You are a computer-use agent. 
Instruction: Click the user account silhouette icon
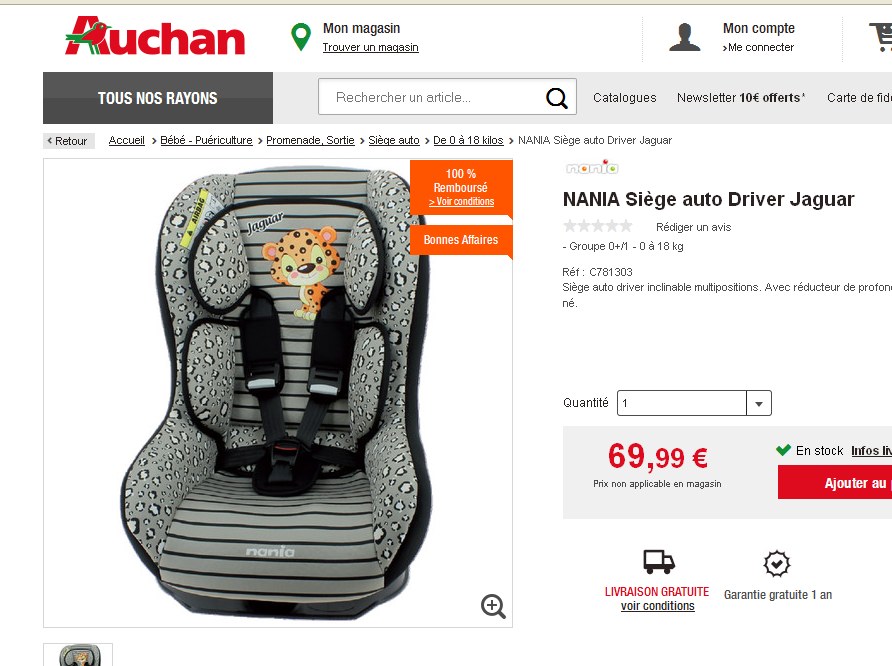click(x=684, y=38)
